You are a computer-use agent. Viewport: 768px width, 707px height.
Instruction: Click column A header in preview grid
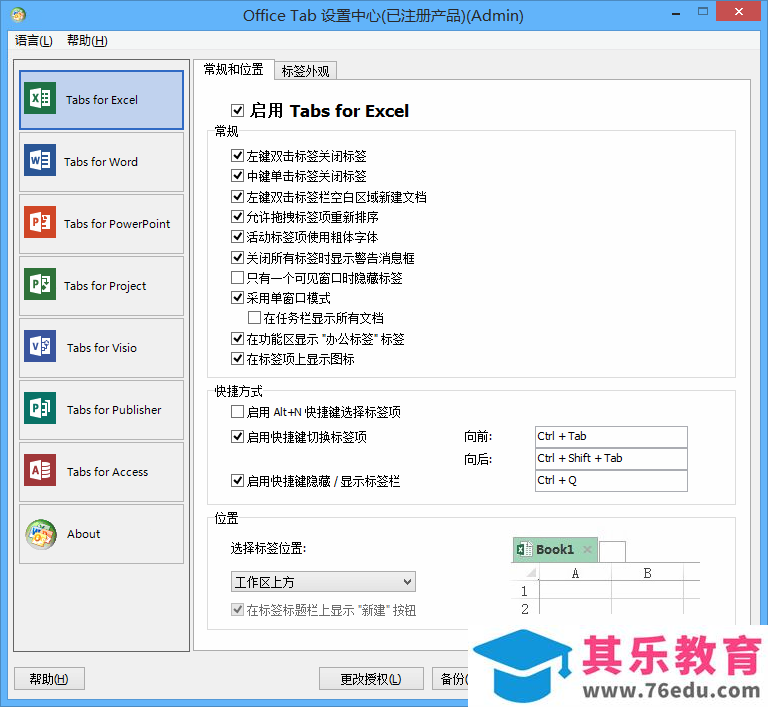point(576,573)
